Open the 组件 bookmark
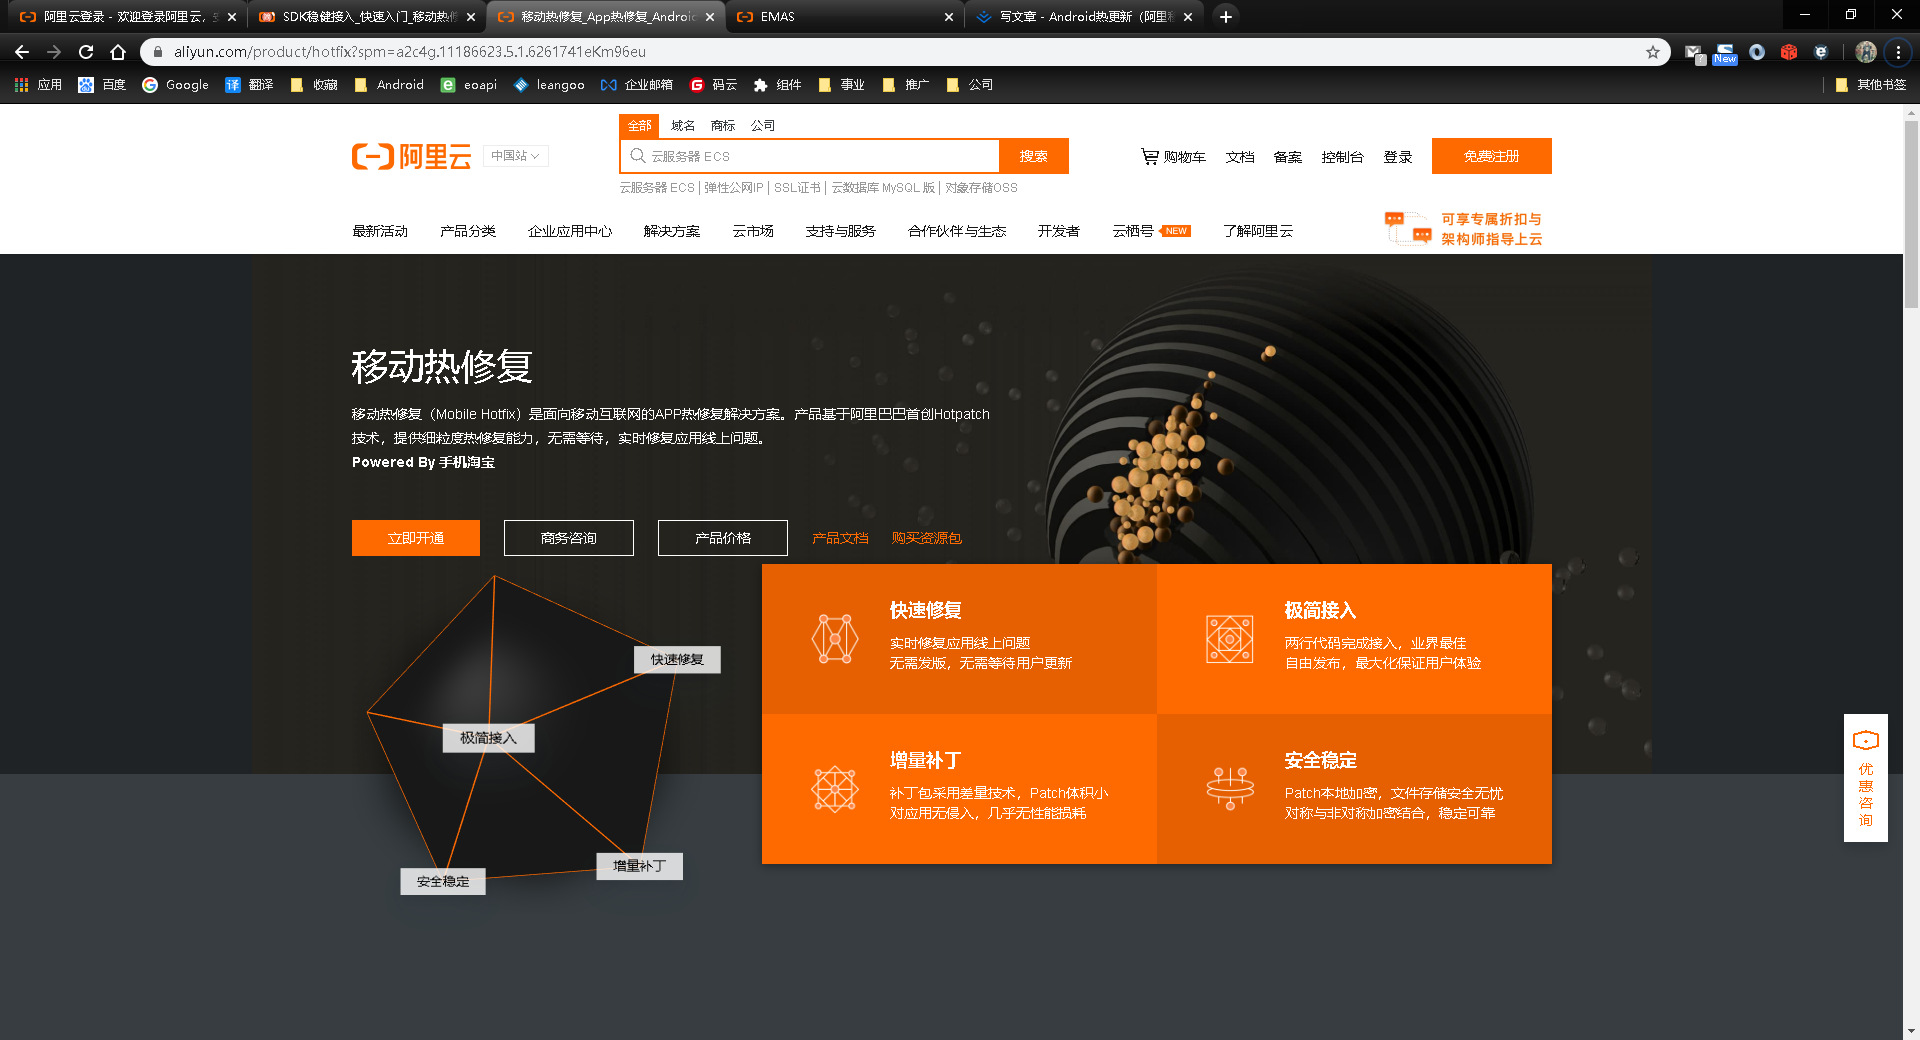Screen dimensions: 1920x1040 click(777, 85)
